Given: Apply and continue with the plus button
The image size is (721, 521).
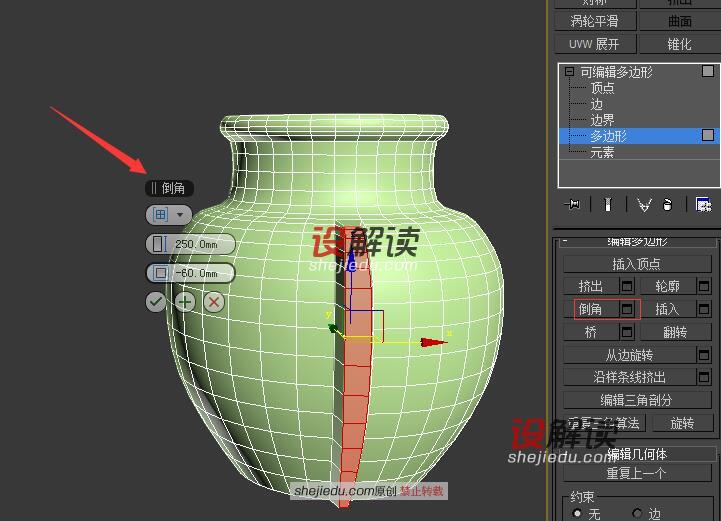Looking at the screenshot, I should coord(185,302).
